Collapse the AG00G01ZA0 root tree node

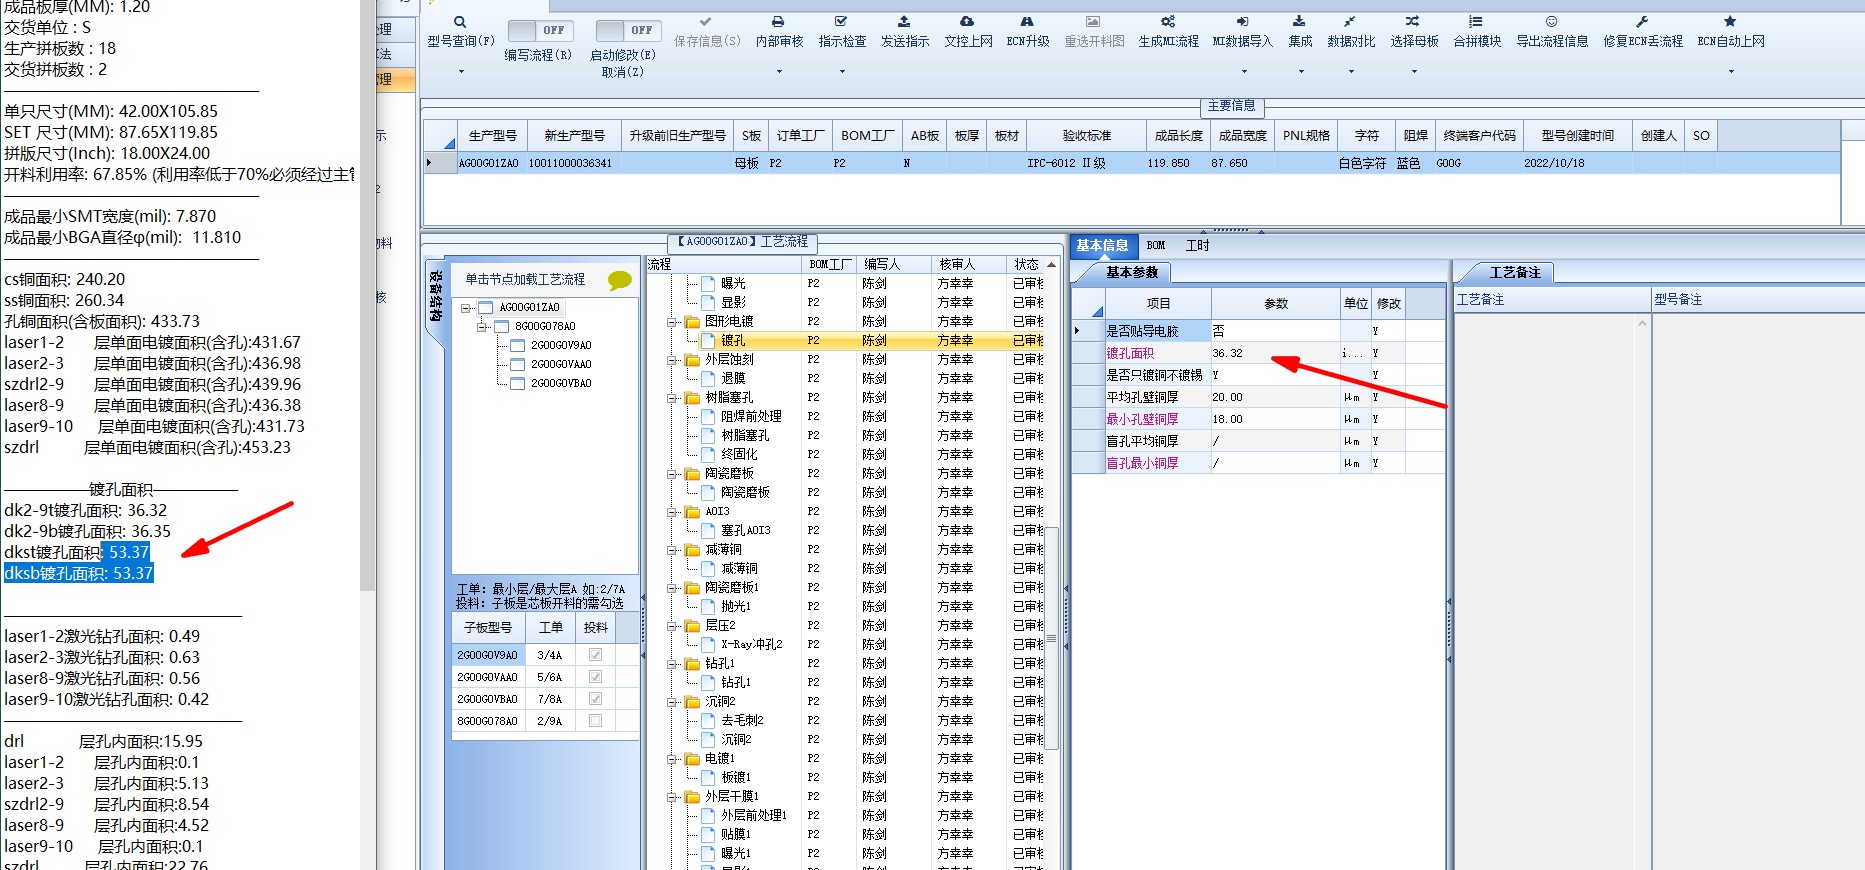pyautogui.click(x=465, y=308)
